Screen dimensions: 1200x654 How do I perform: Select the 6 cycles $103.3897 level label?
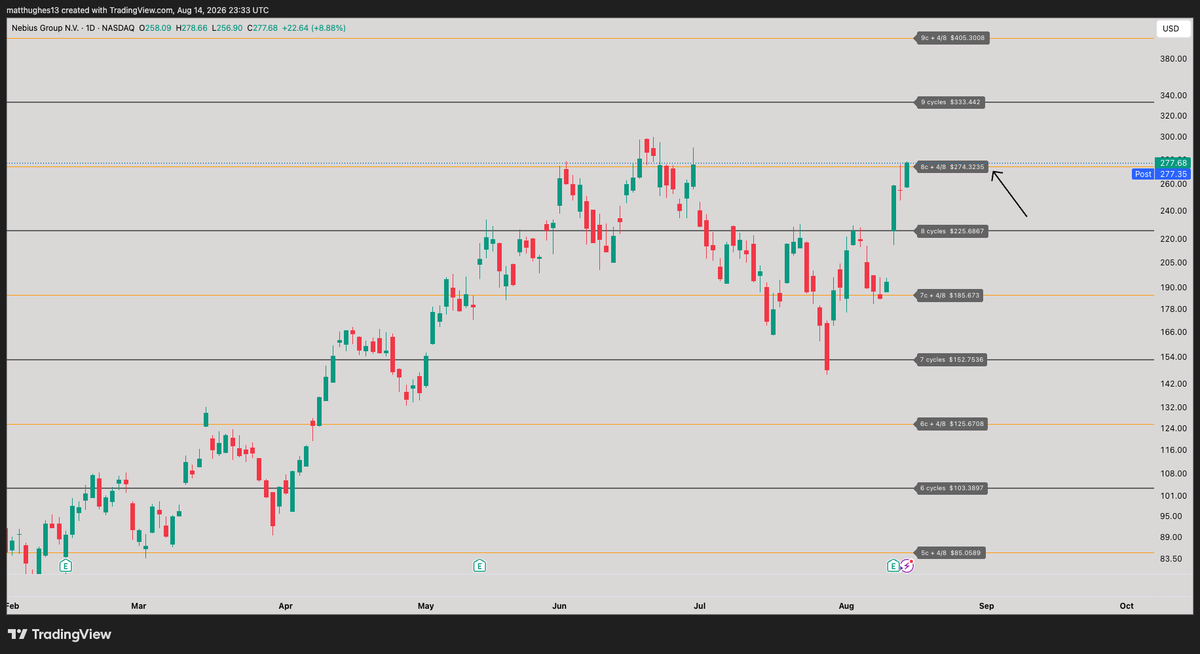952,488
